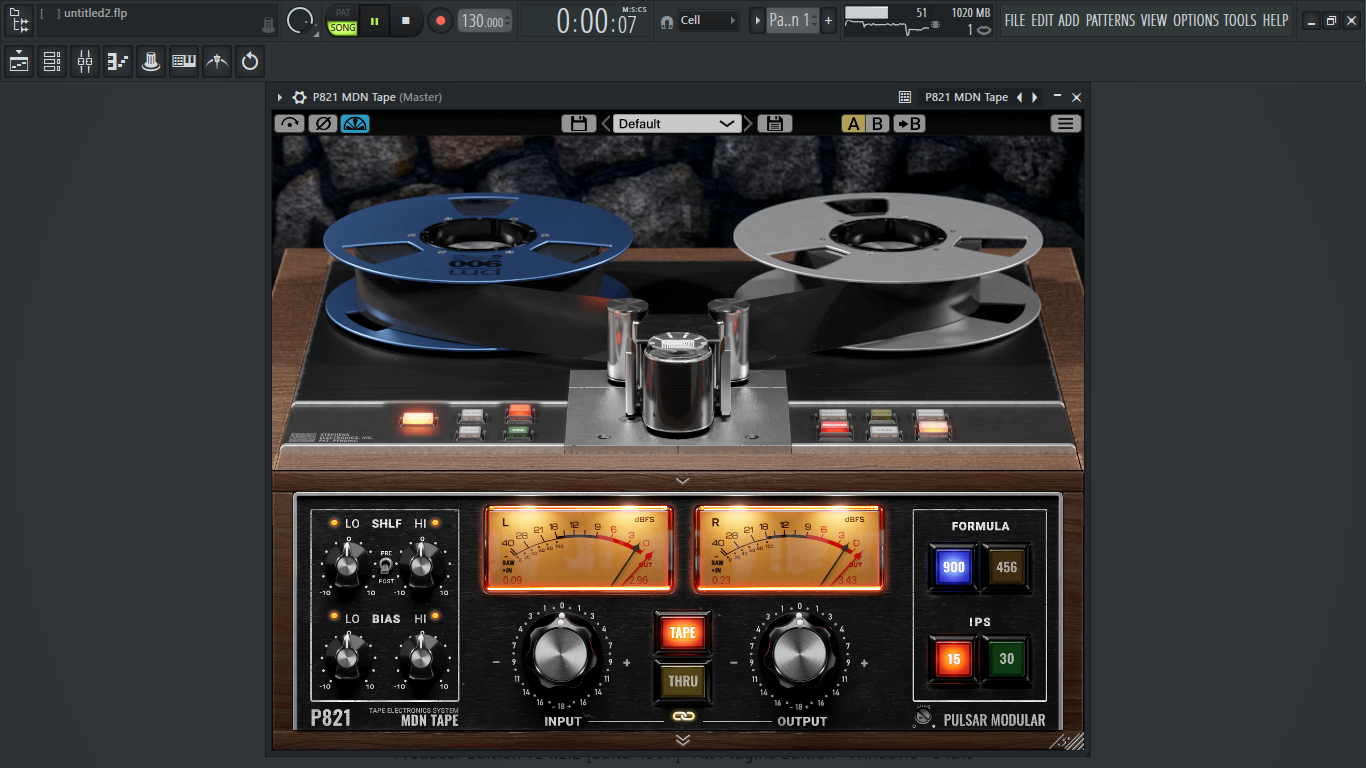Click the main volume dial in transport
1366x768 pixels.
click(x=299, y=20)
